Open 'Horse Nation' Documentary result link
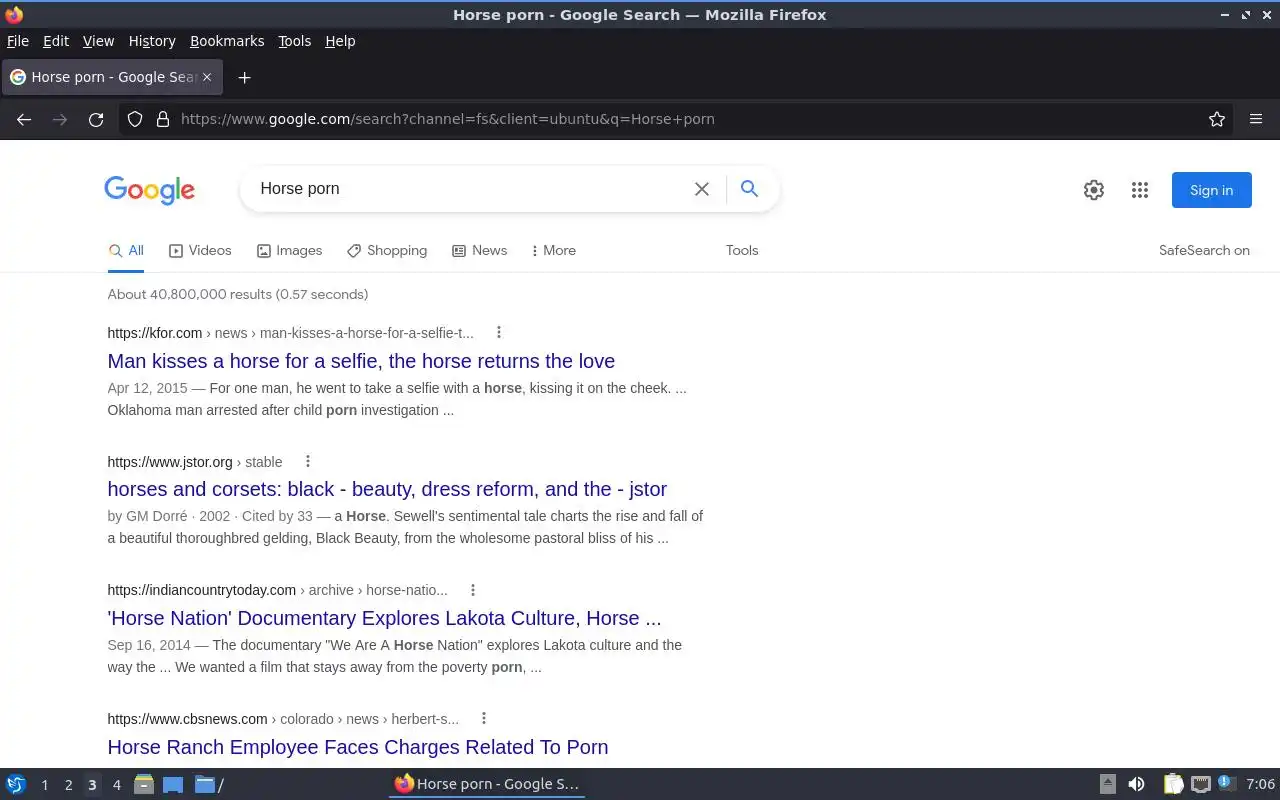Screen dimensions: 1280x800 pyautogui.click(x=384, y=618)
